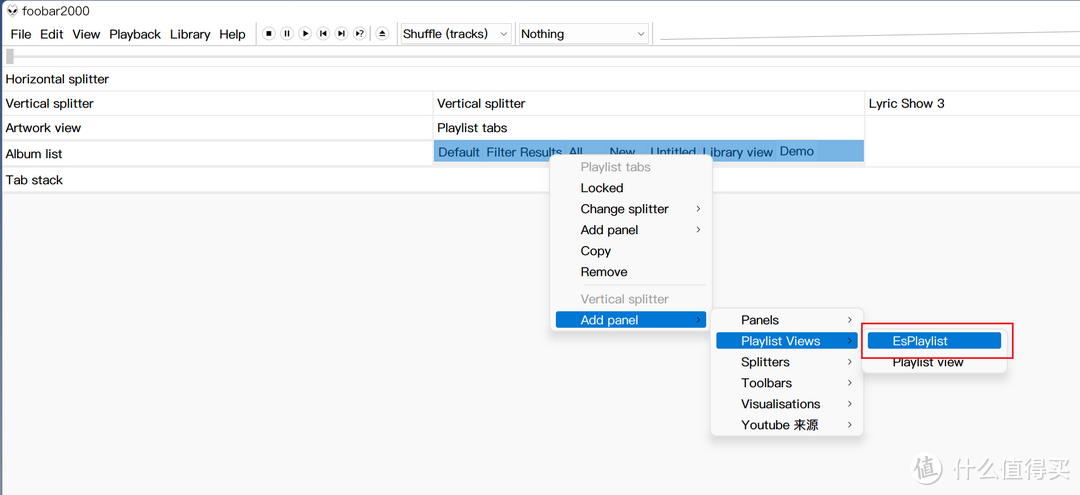
Task: Open the Edit menu
Action: pyautogui.click(x=52, y=34)
